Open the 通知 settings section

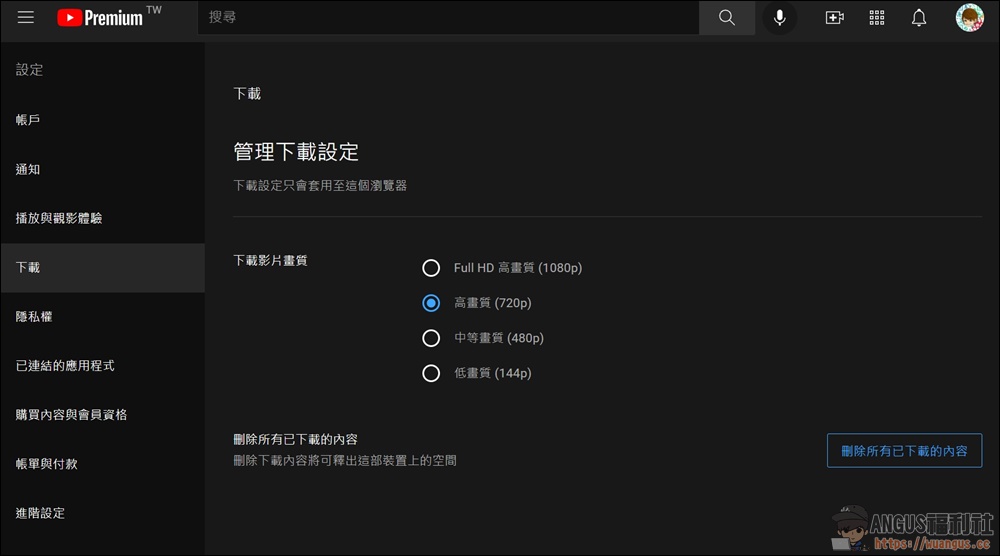[x=103, y=169]
